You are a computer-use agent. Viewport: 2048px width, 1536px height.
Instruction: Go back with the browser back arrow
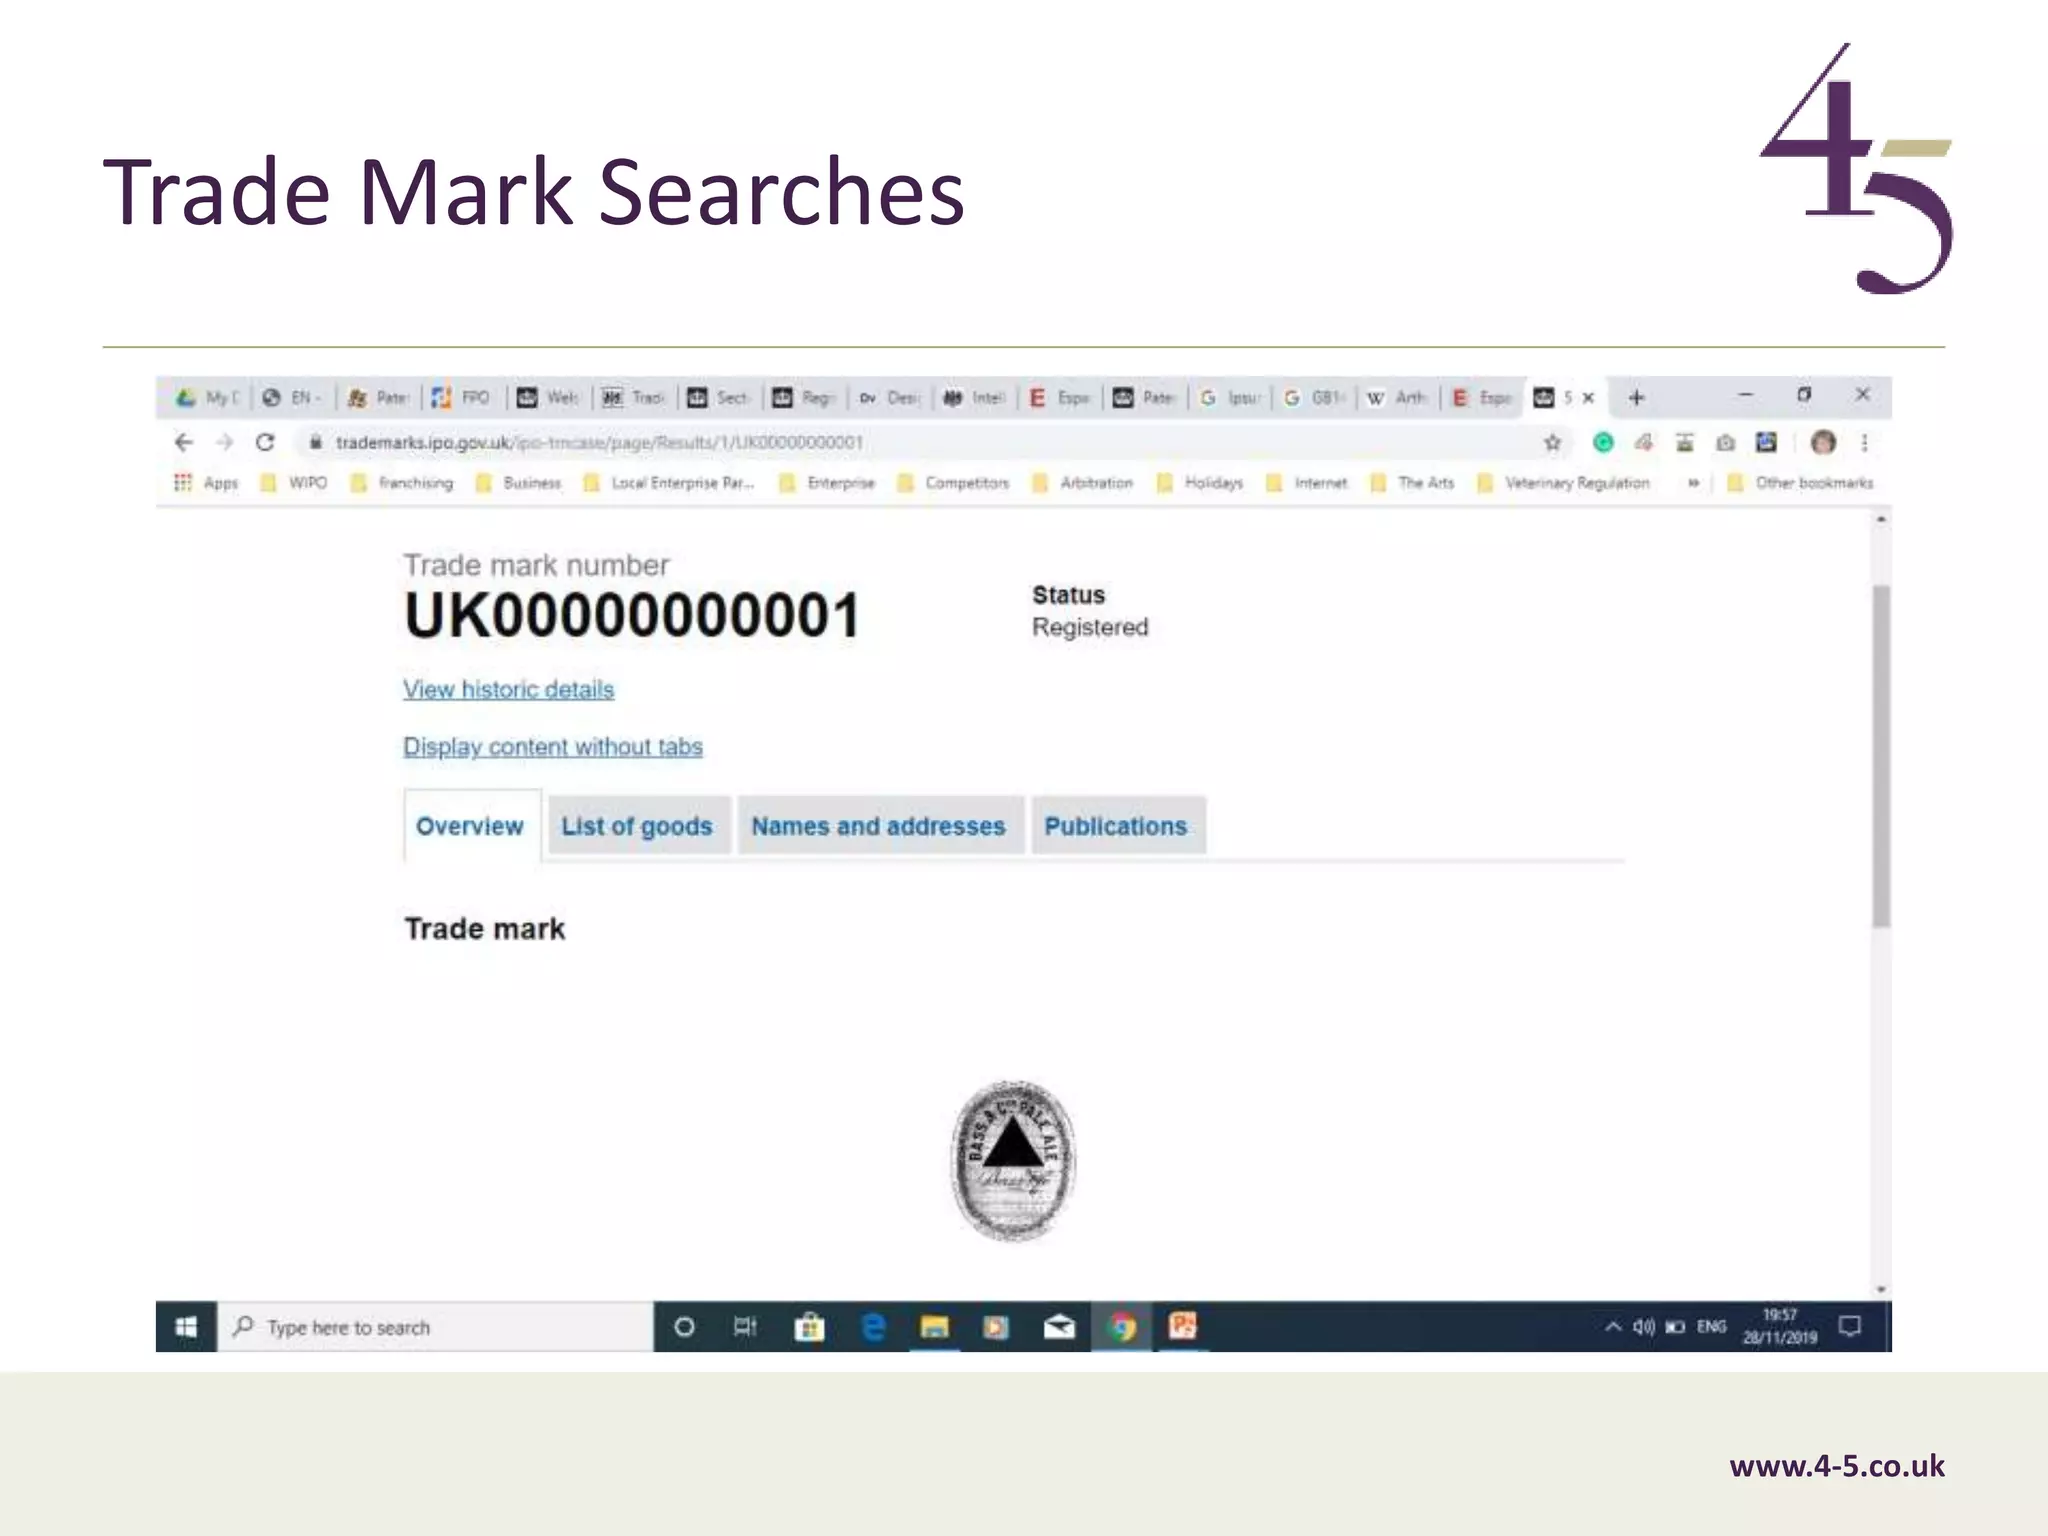tap(183, 442)
